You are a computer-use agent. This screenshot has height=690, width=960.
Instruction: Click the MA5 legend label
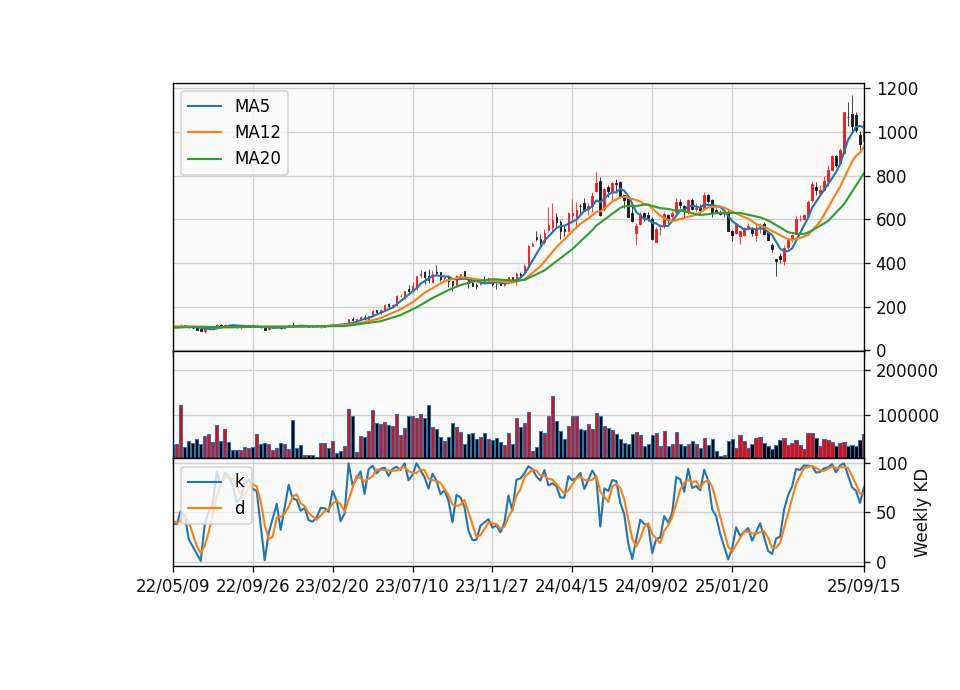252,106
